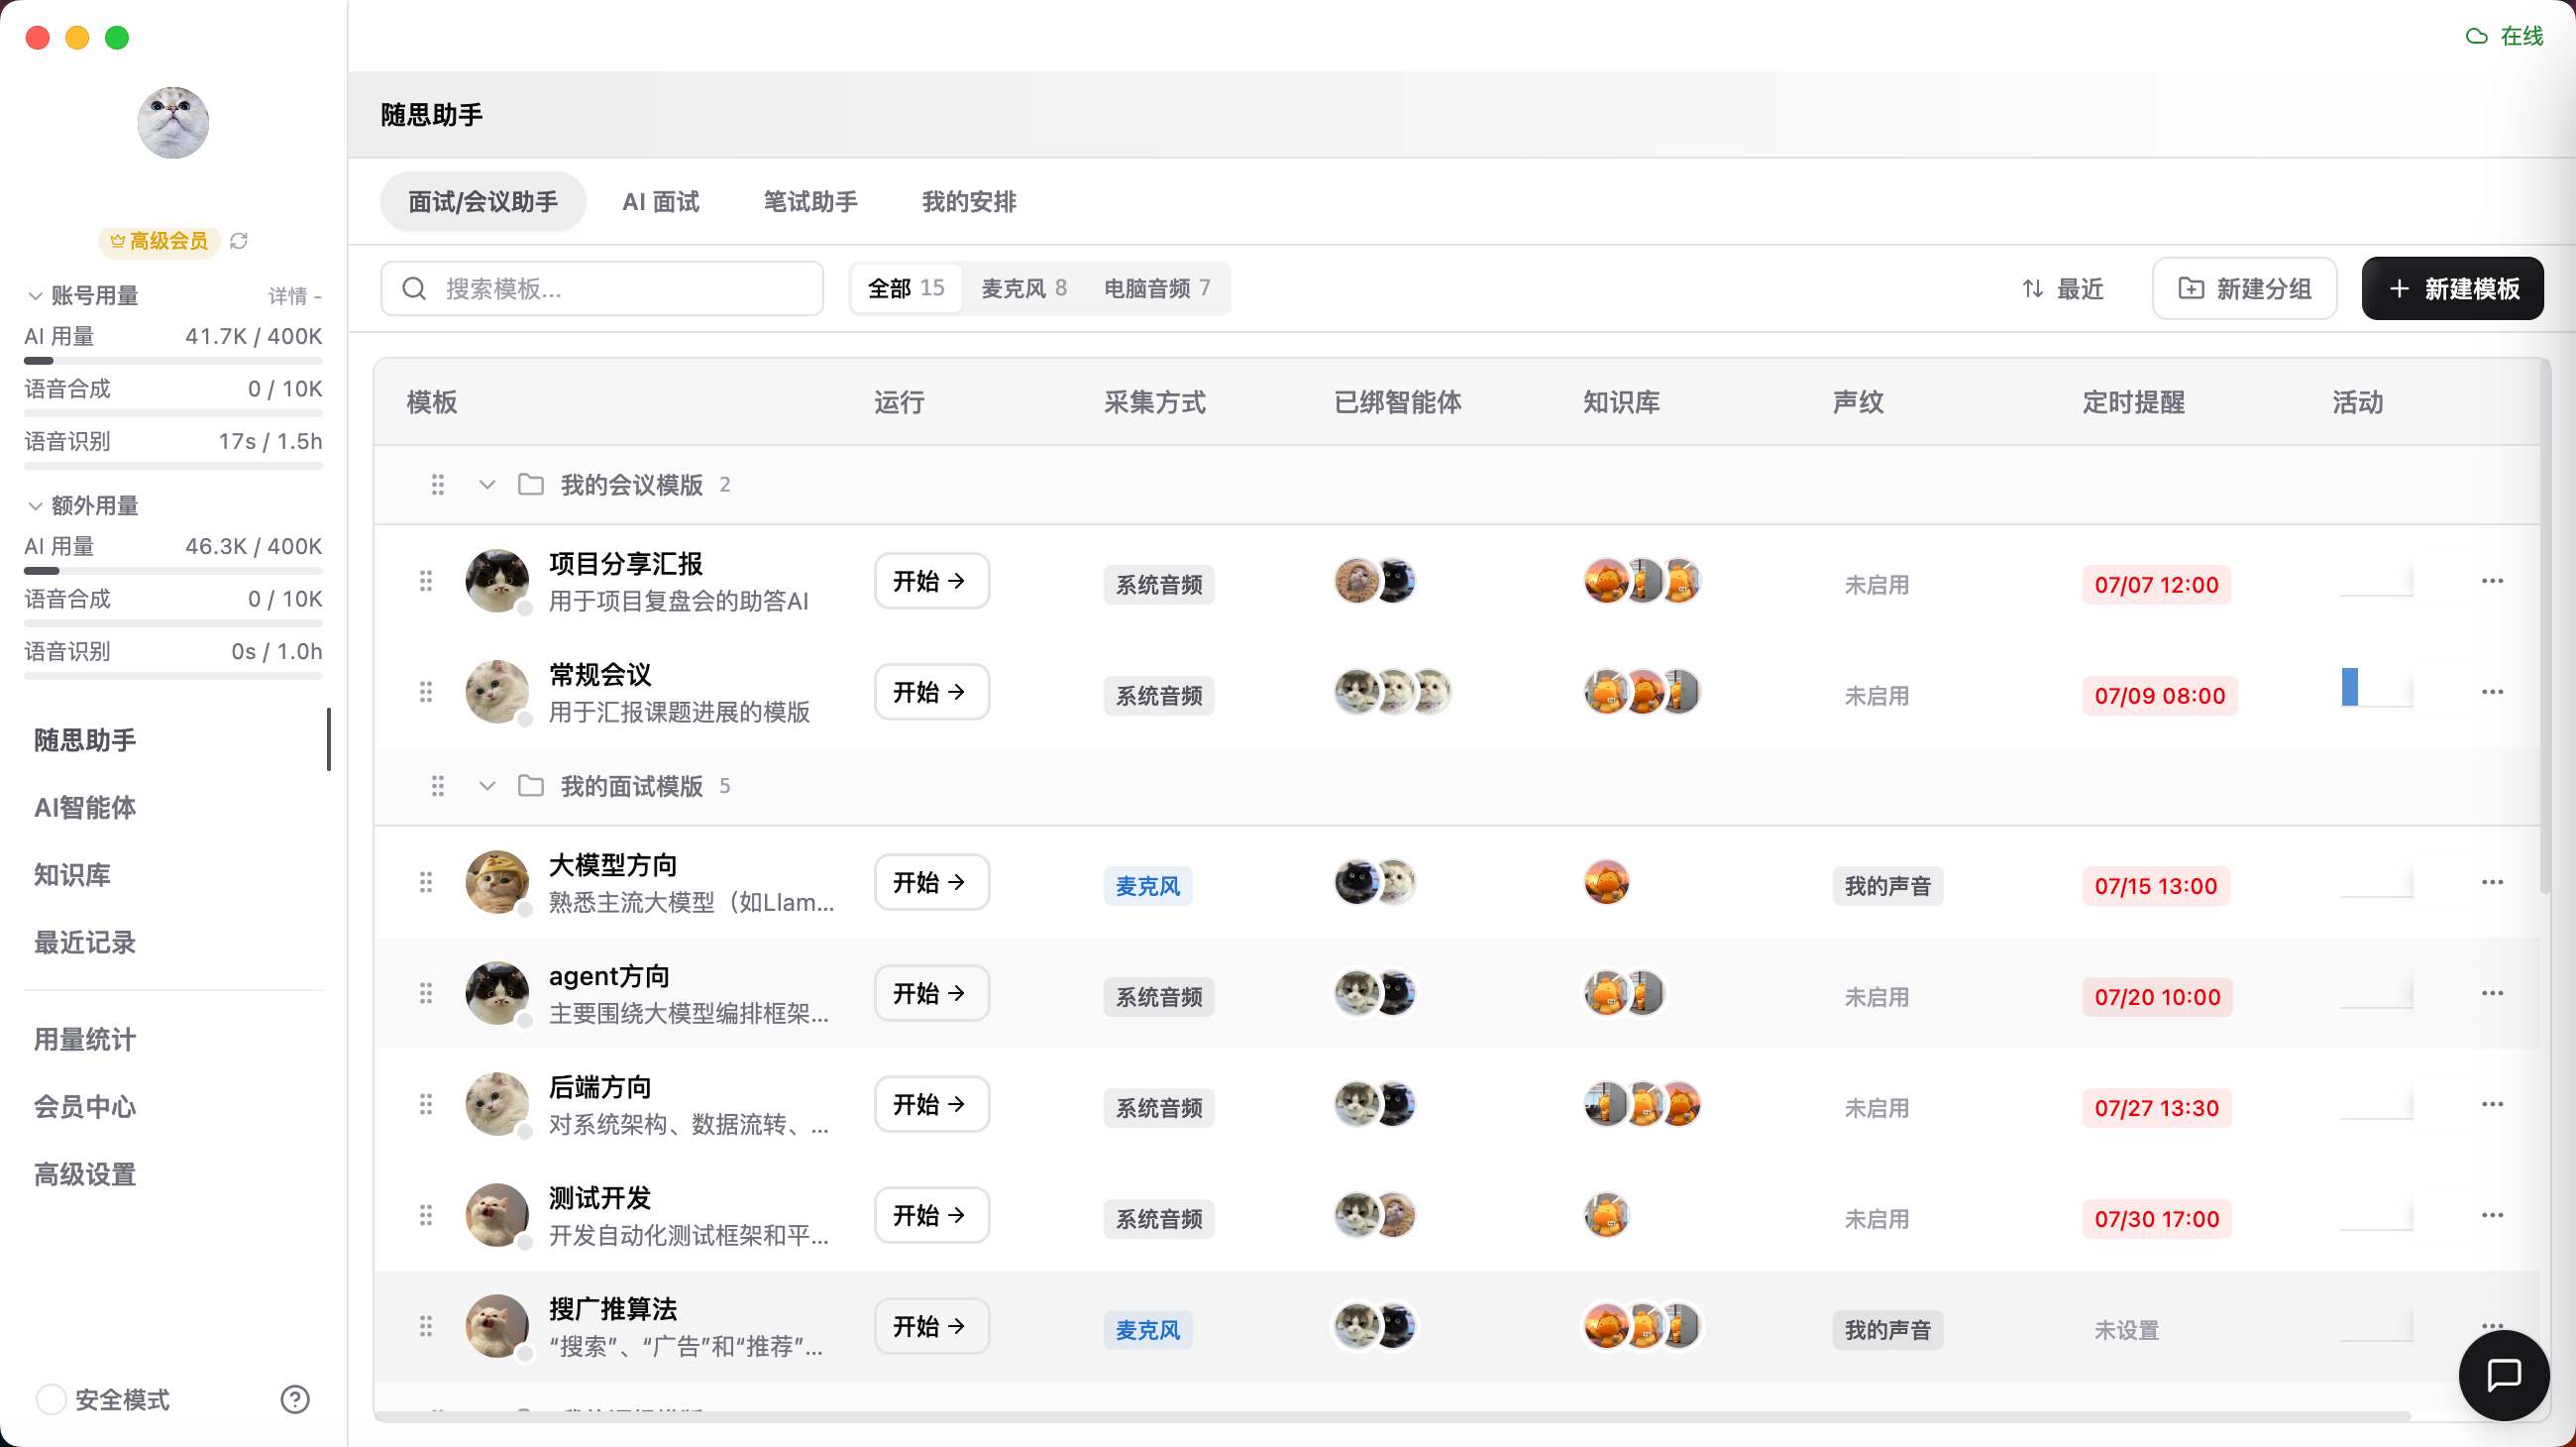The height and width of the screenshot is (1447, 2576).
Task: Click the 07/07 12:00 reminder tag
Action: (2156, 585)
